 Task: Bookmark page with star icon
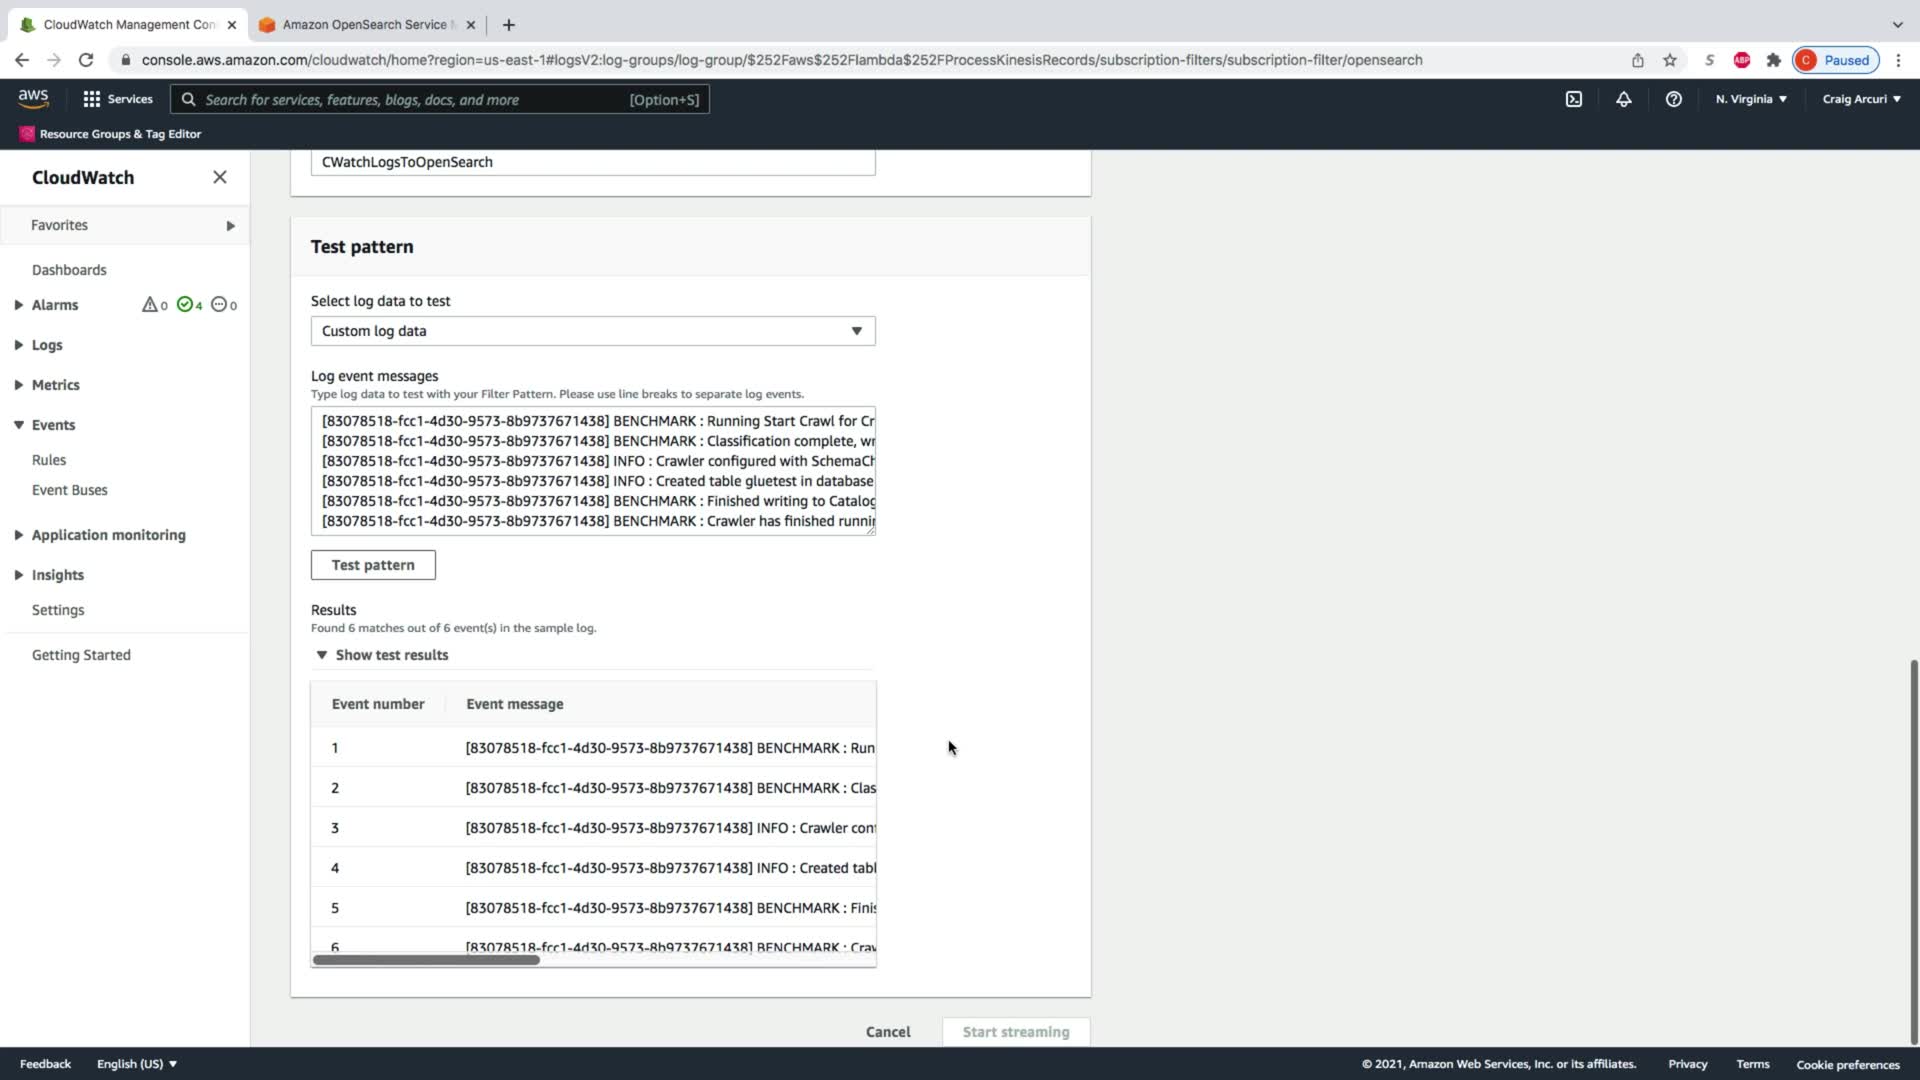(x=1669, y=60)
